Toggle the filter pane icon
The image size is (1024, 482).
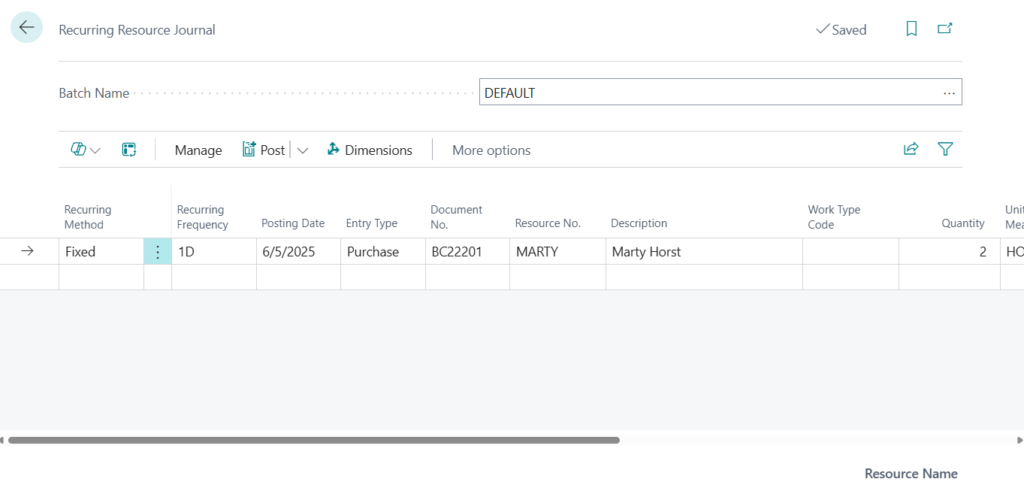[x=945, y=149]
